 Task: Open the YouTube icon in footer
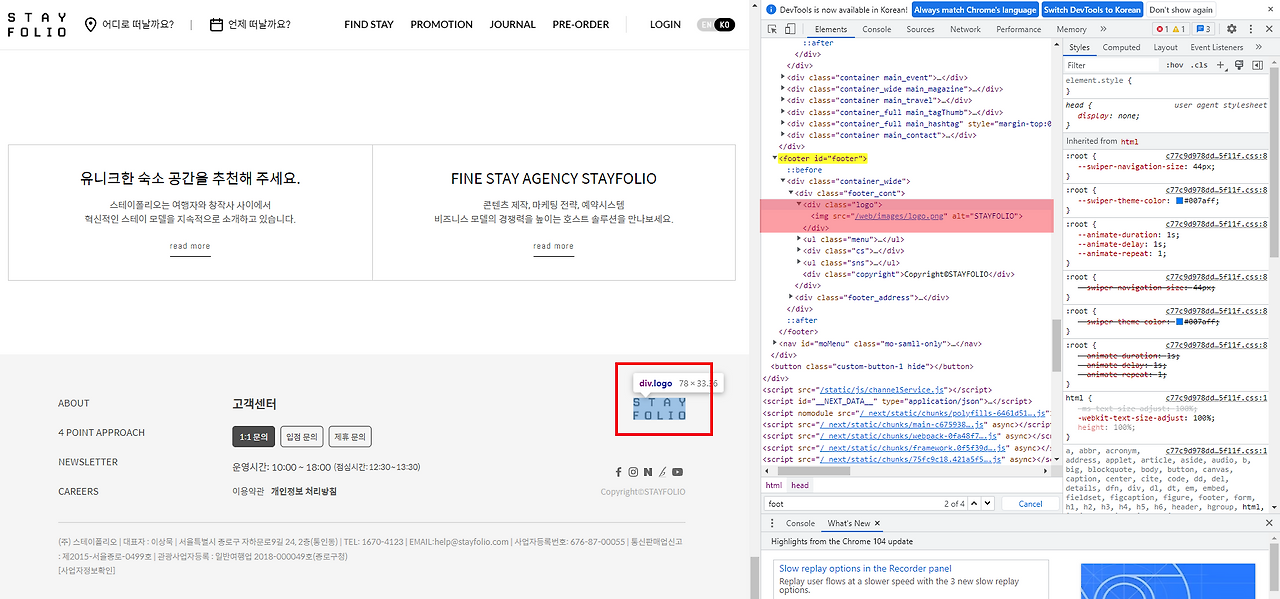(x=678, y=472)
